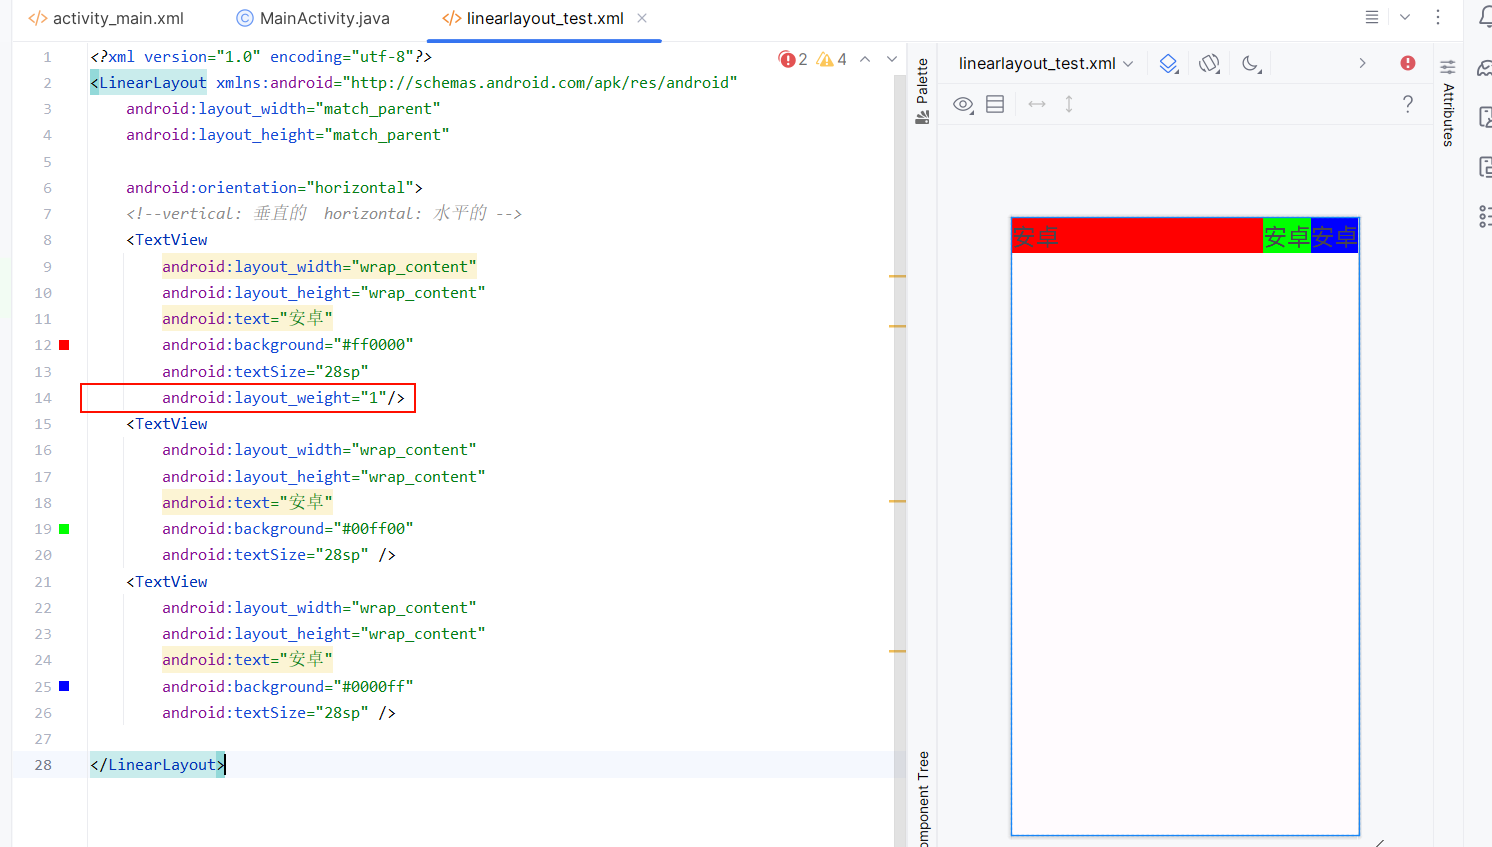Click line number 14 in gutter
Image resolution: width=1492 pixels, height=847 pixels.
(x=43, y=398)
